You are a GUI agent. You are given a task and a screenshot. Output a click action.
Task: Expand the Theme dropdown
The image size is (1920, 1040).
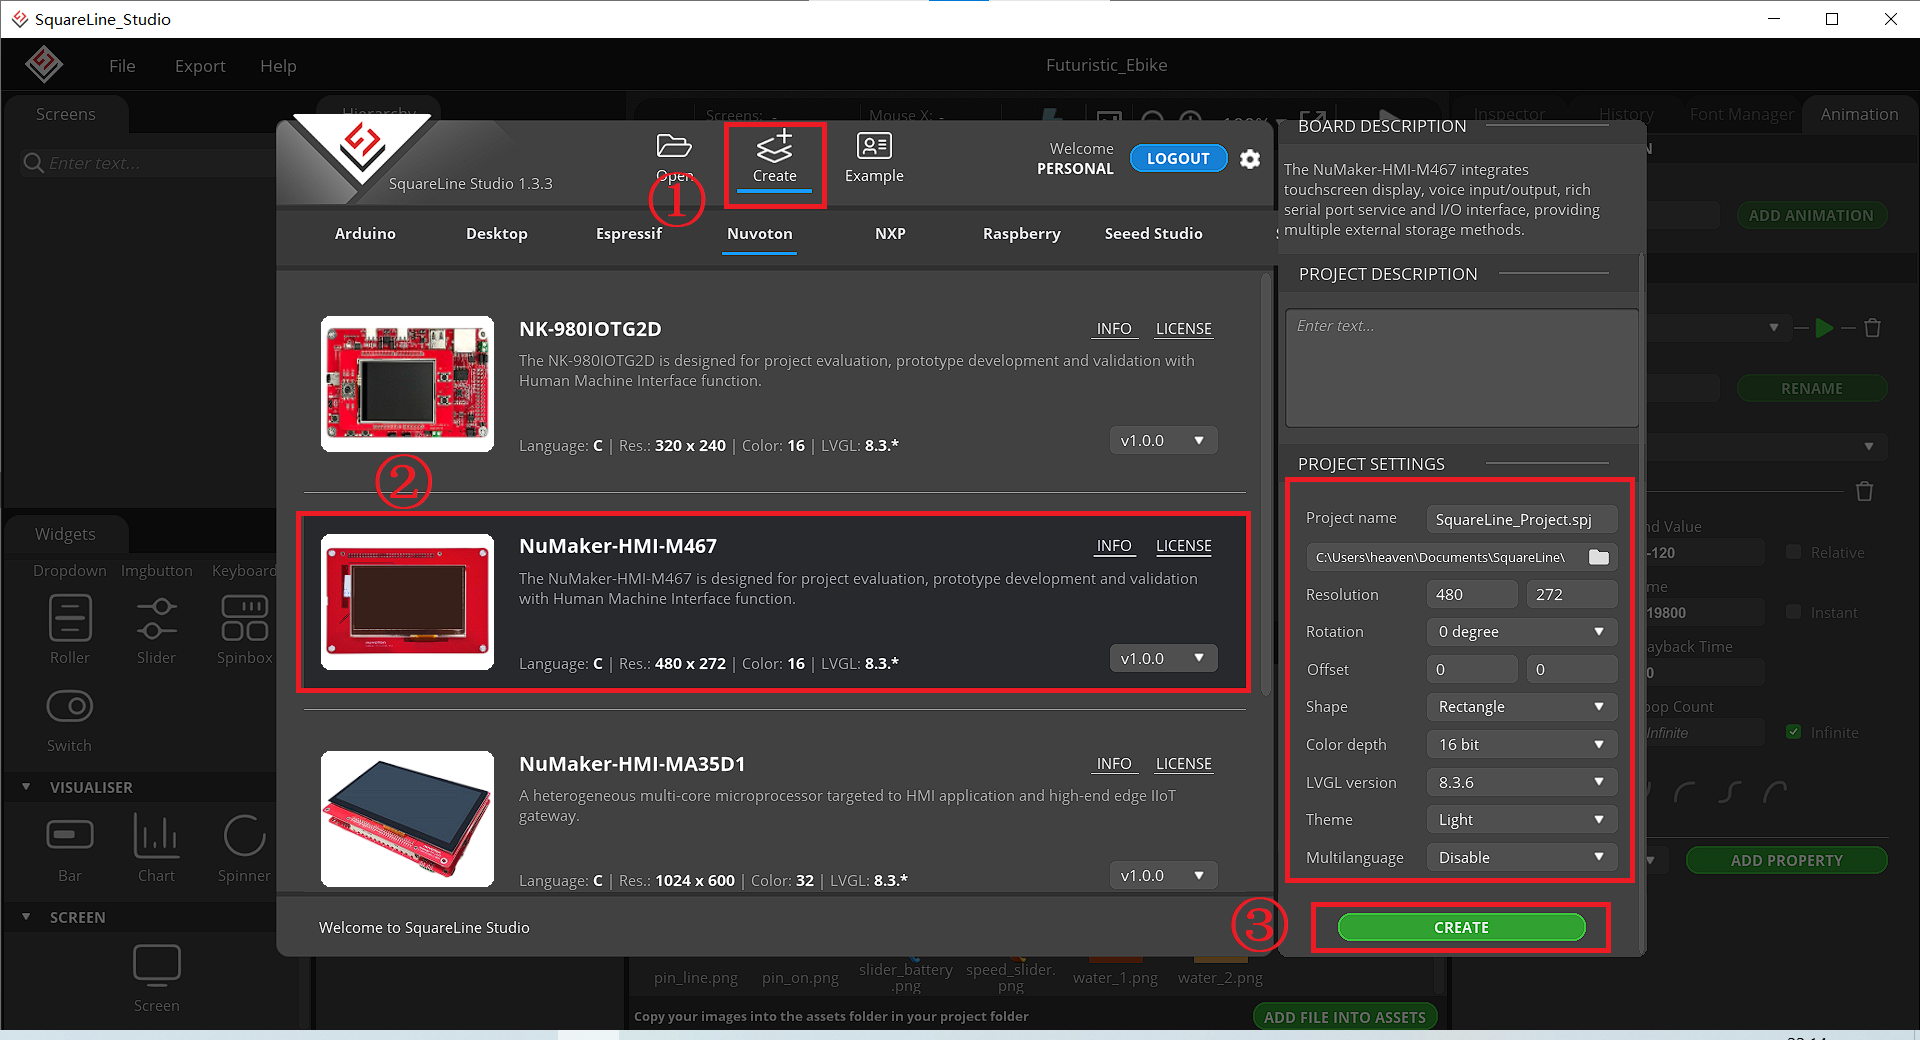(1520, 820)
